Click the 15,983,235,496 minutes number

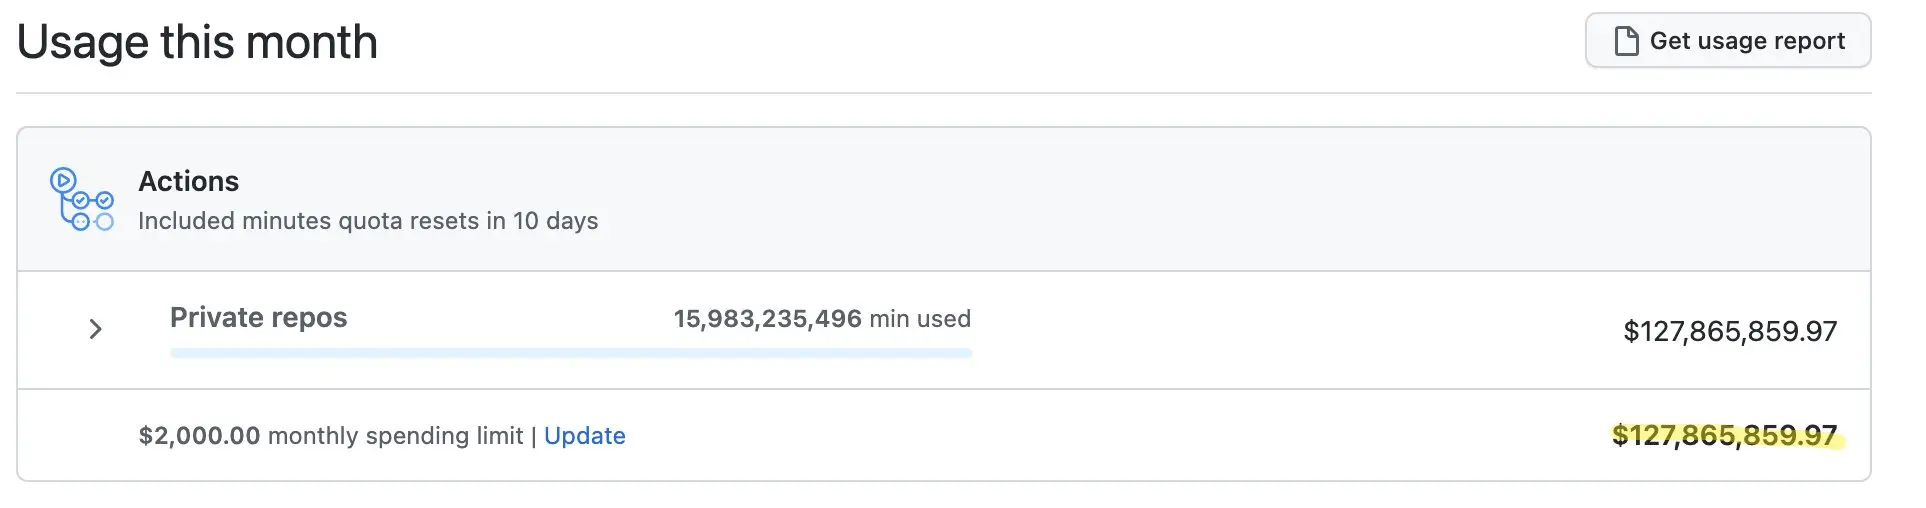pyautogui.click(x=767, y=319)
